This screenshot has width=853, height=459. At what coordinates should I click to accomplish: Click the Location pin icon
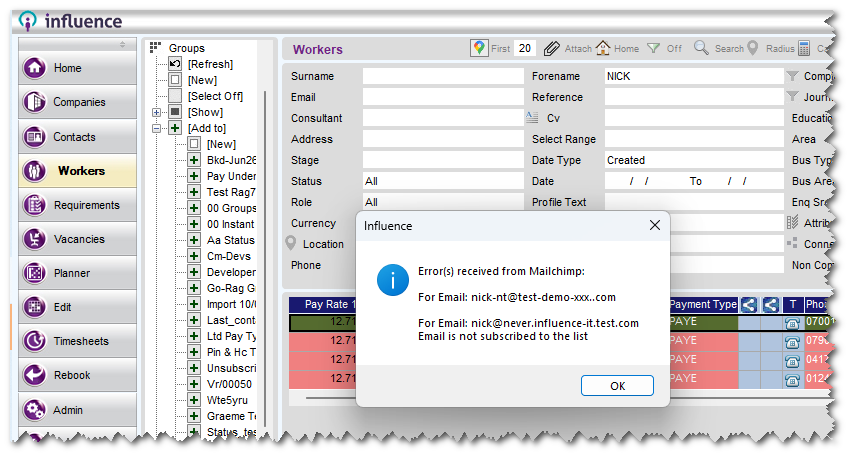coord(291,243)
